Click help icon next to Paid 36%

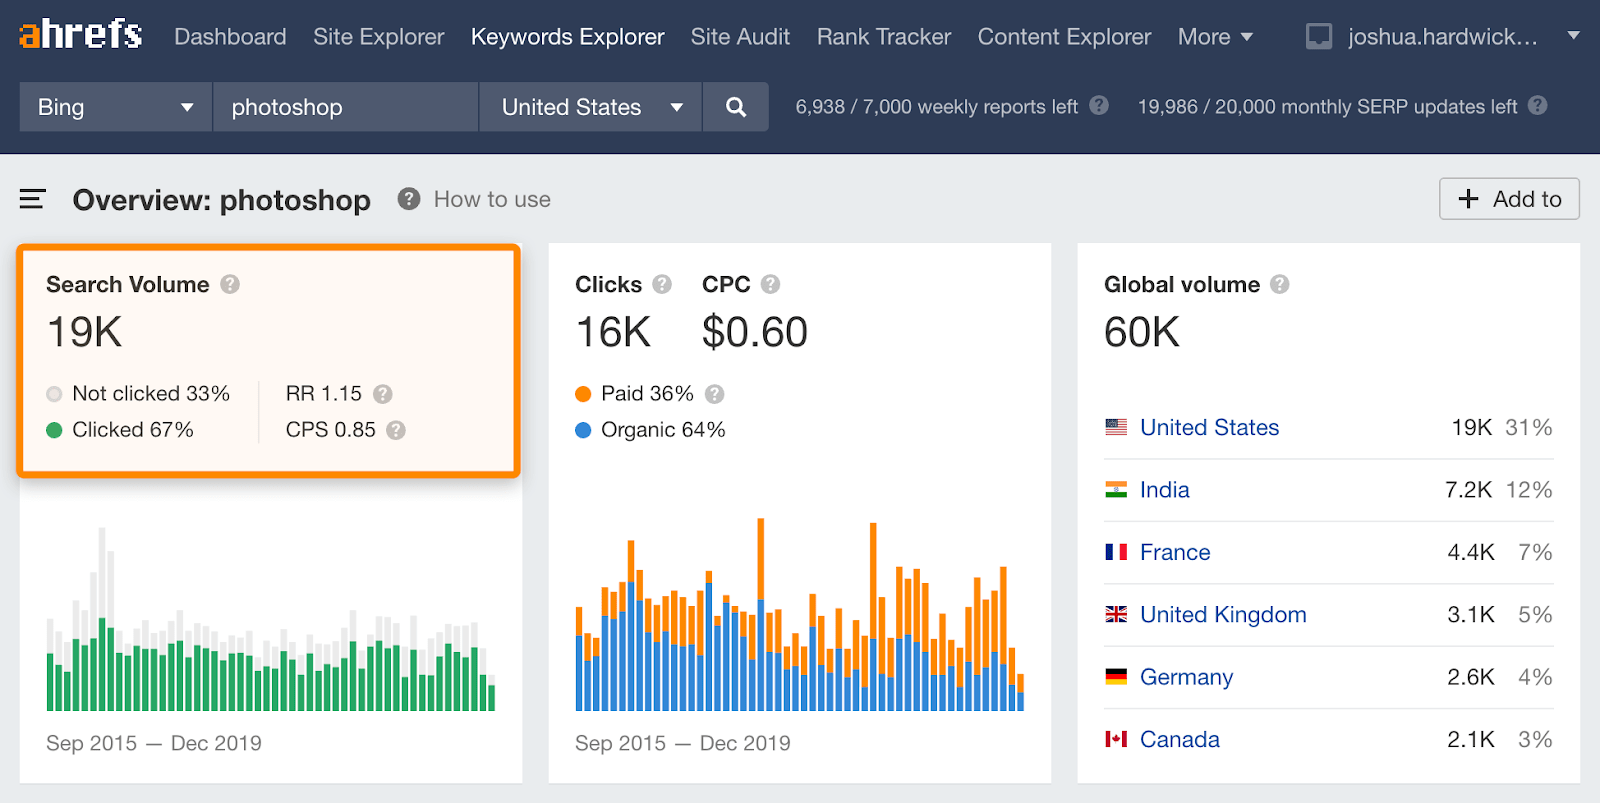pyautogui.click(x=714, y=394)
